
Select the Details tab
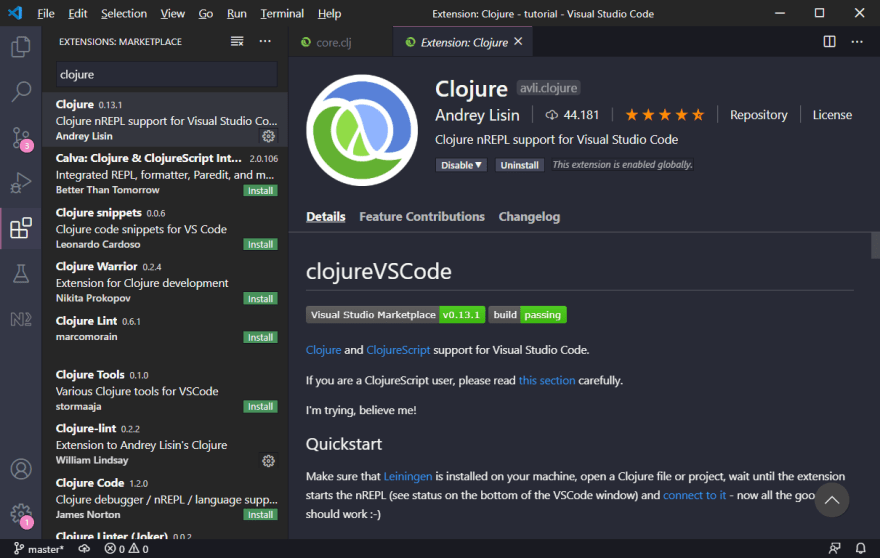pyautogui.click(x=326, y=217)
